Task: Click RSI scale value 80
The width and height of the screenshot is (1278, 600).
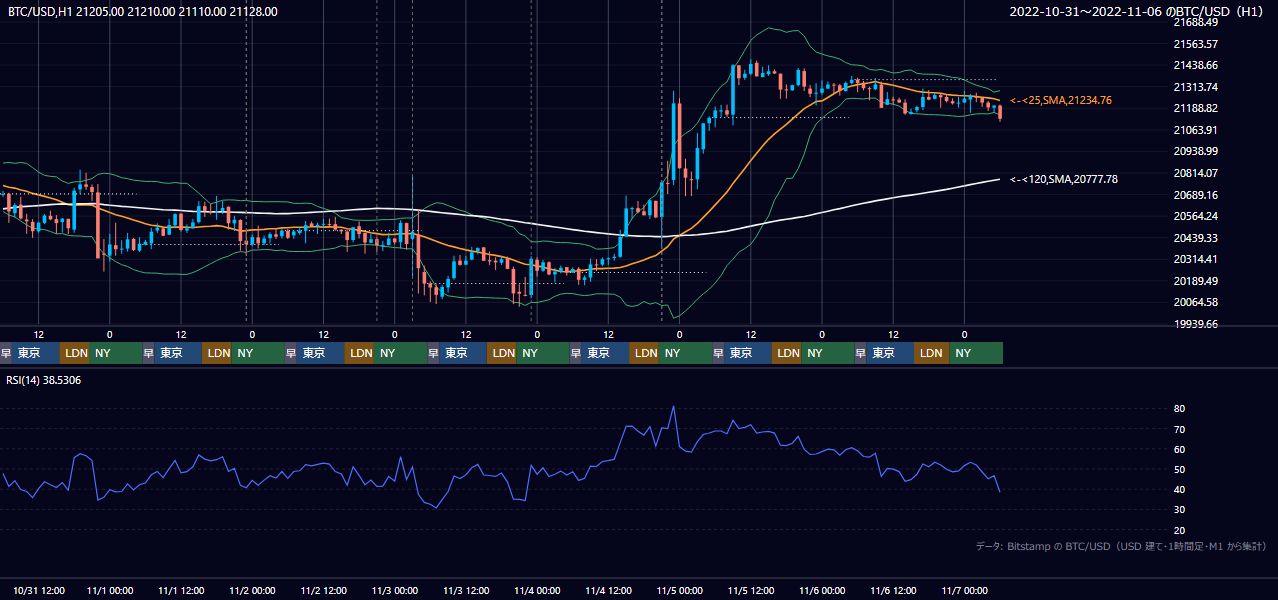Action: [x=1179, y=409]
